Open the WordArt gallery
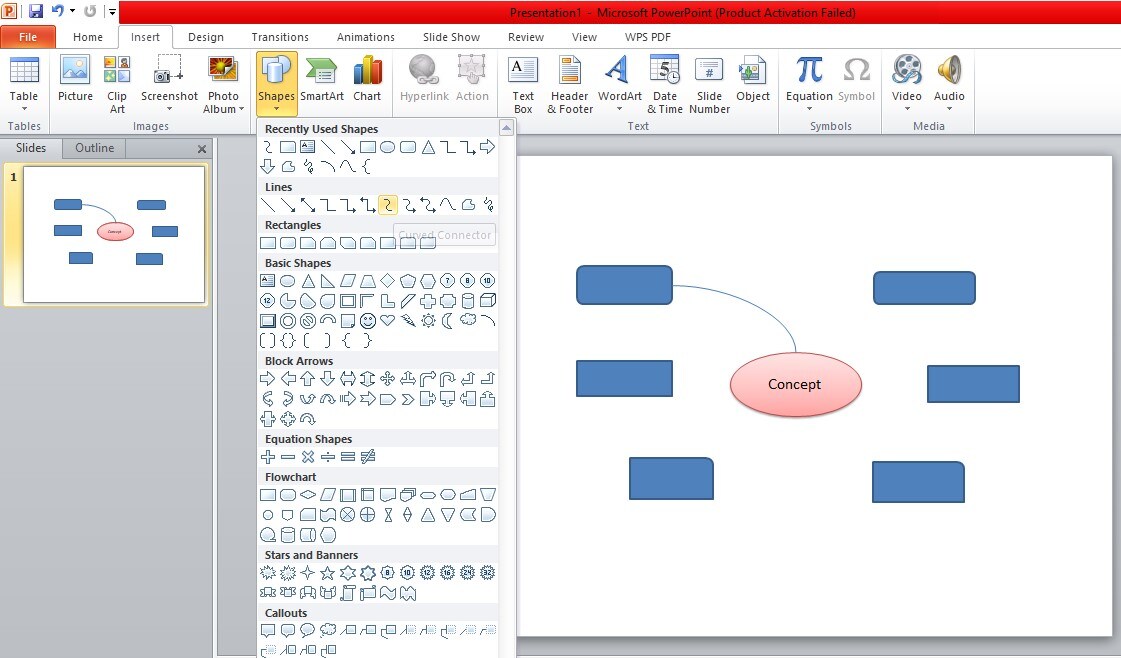Image resolution: width=1121 pixels, height=658 pixels. pyautogui.click(x=619, y=83)
